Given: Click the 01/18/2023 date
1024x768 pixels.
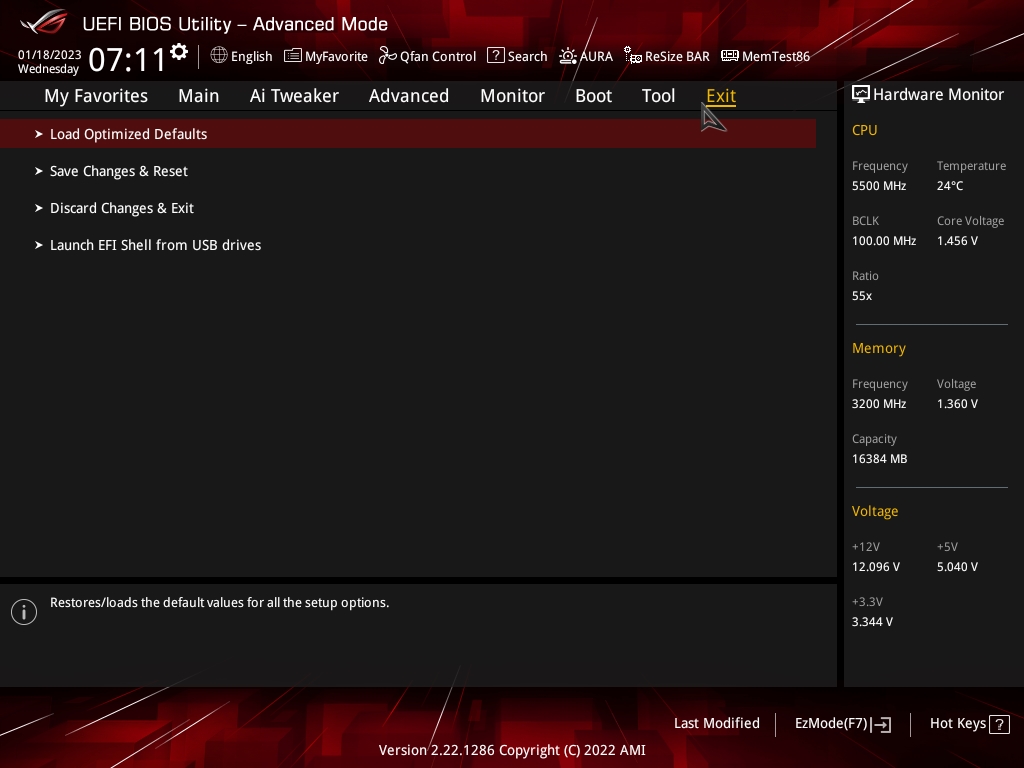Looking at the screenshot, I should pyautogui.click(x=50, y=55).
